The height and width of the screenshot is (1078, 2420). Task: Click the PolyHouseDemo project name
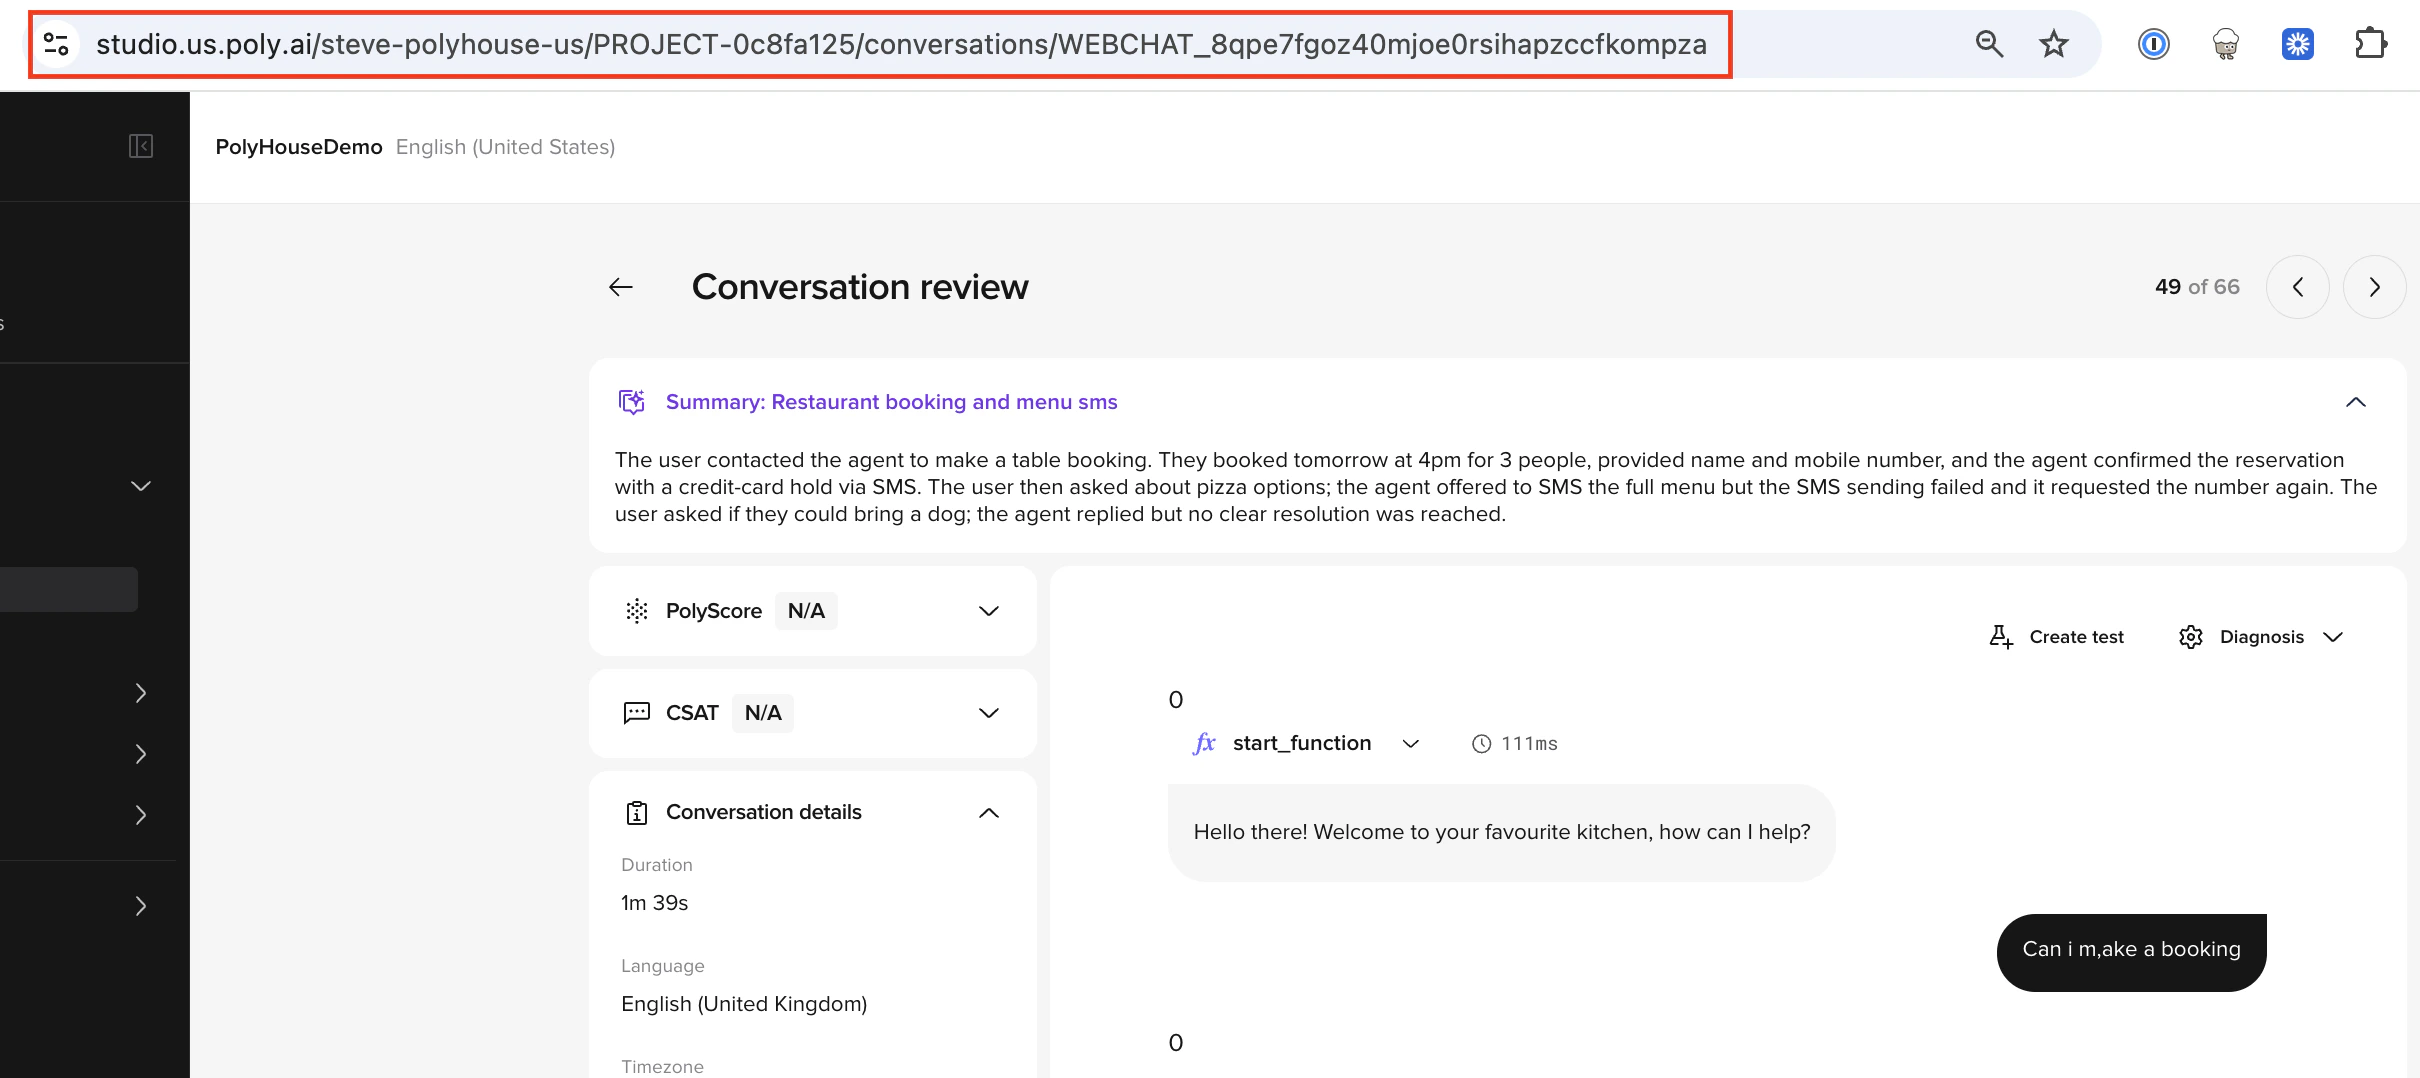coord(299,147)
